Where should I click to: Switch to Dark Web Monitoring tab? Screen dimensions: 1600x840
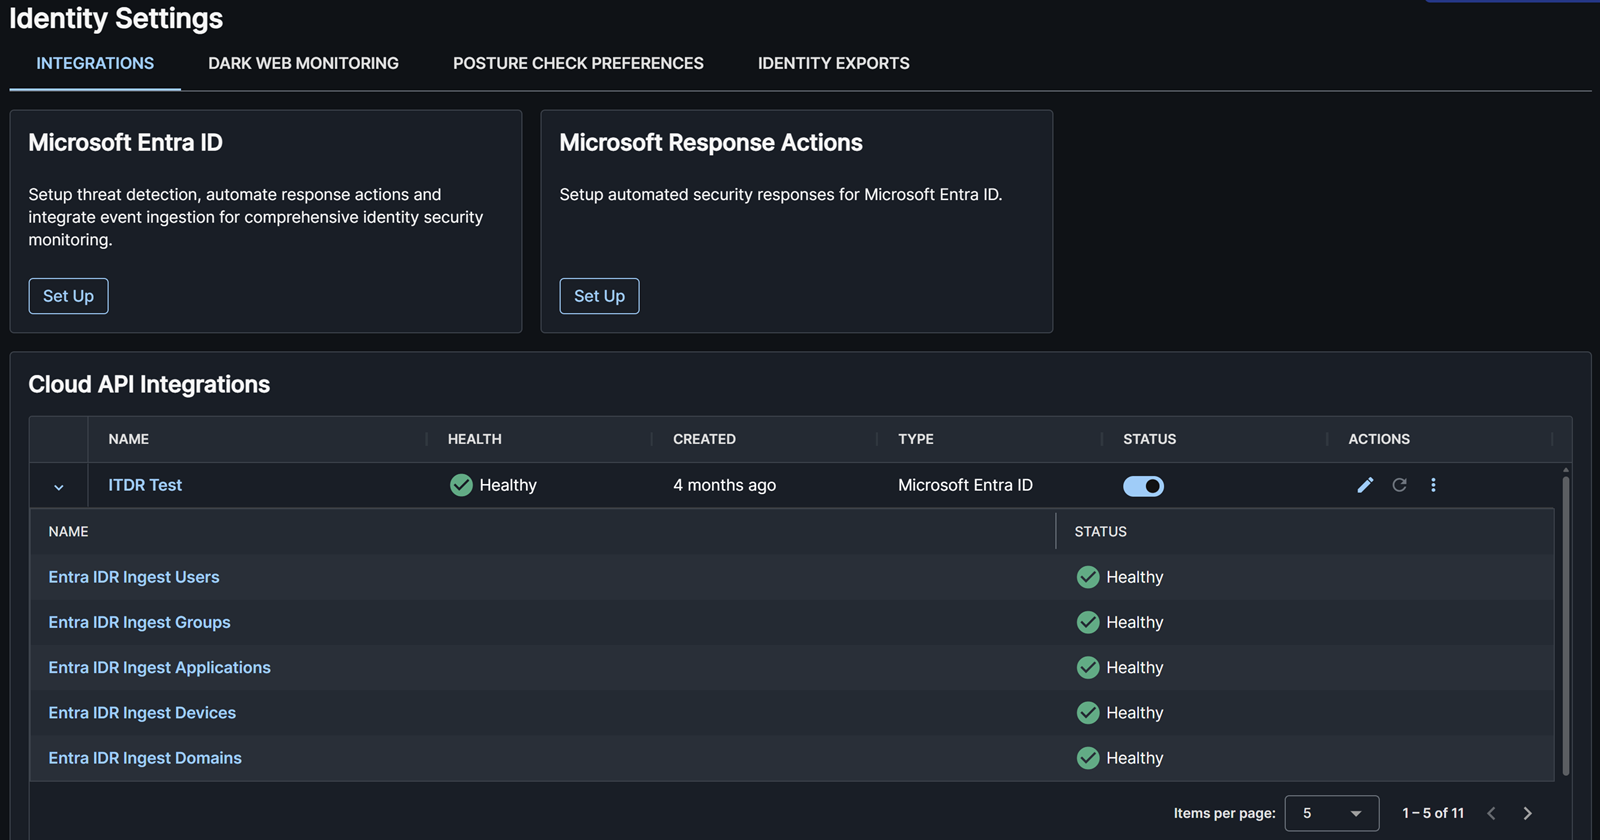coord(303,63)
